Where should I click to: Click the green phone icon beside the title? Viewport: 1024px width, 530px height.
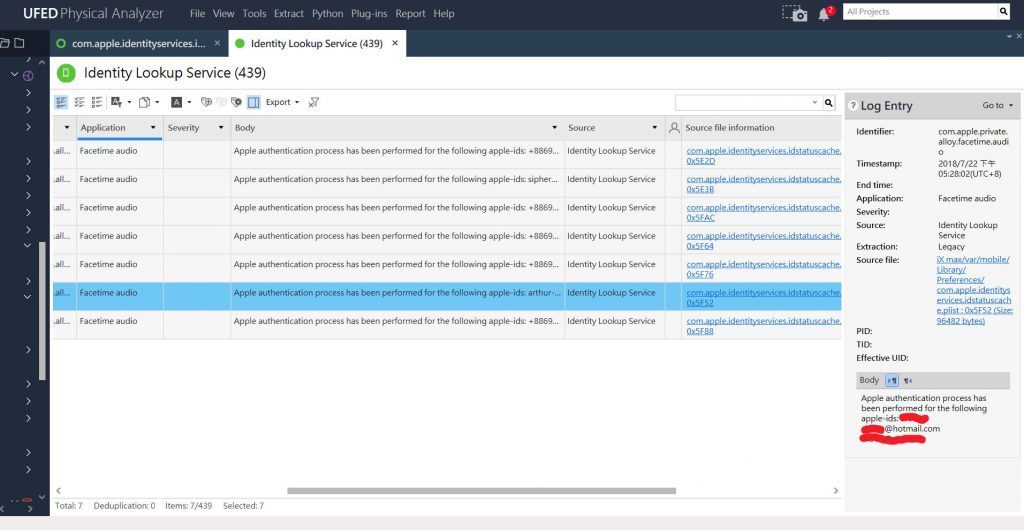(66, 73)
